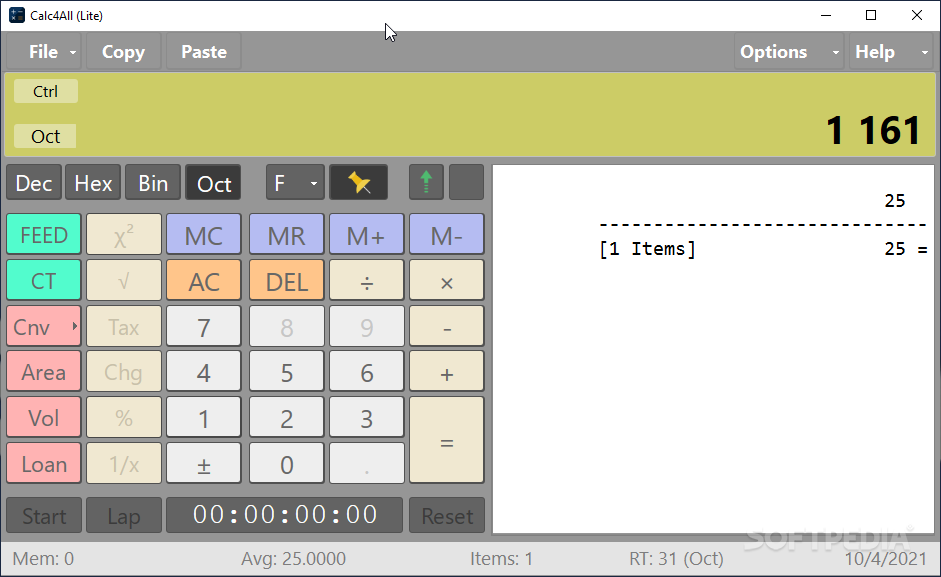Click the DEL key
The height and width of the screenshot is (577, 941).
tap(286, 280)
